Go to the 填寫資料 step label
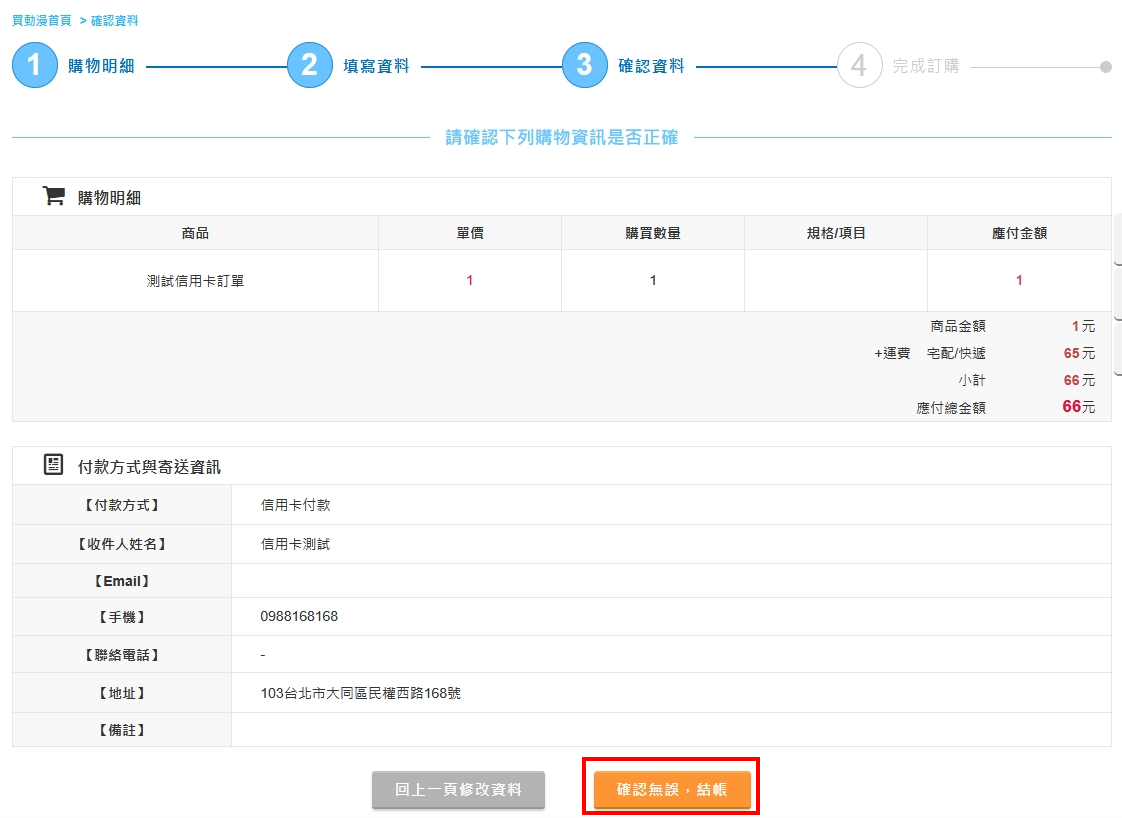The image size is (1122, 818). (376, 67)
